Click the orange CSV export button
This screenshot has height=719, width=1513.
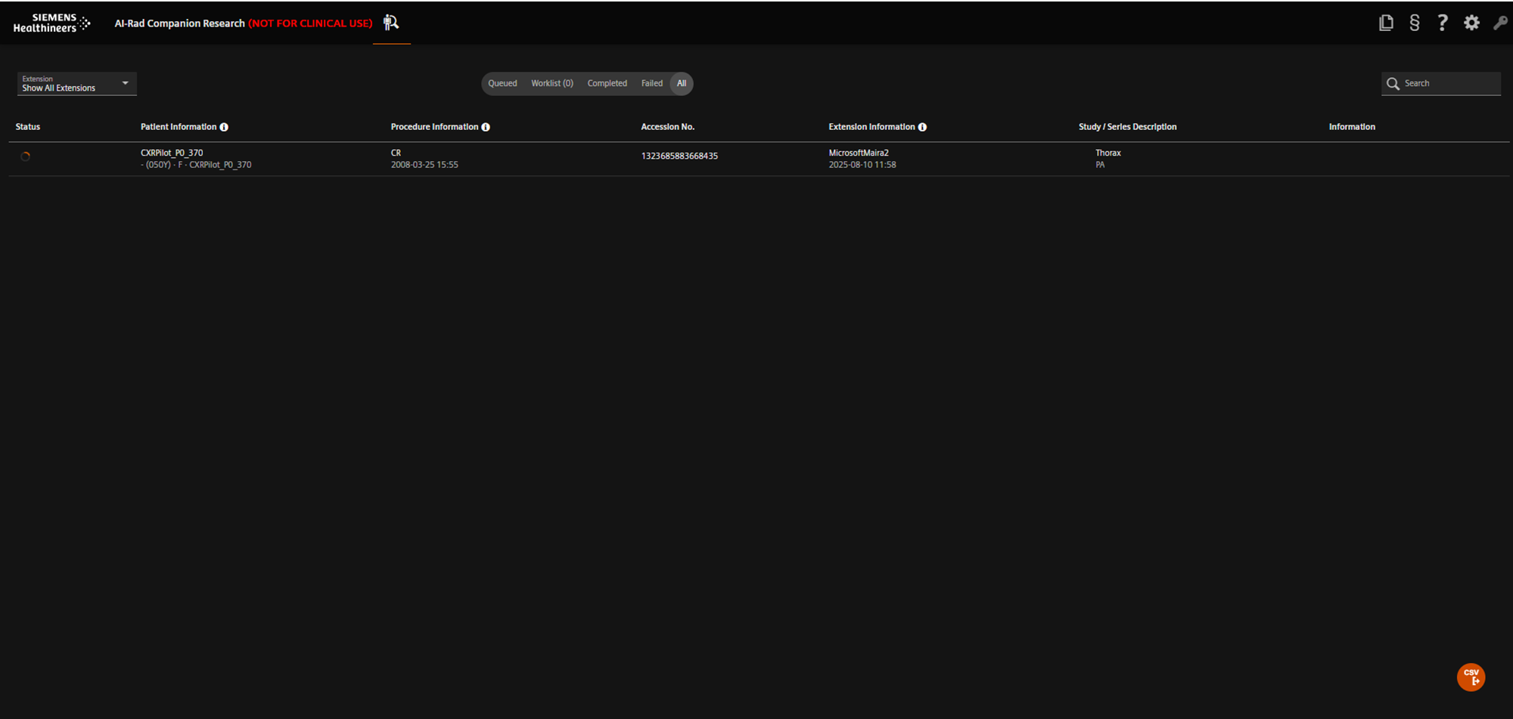1470,677
